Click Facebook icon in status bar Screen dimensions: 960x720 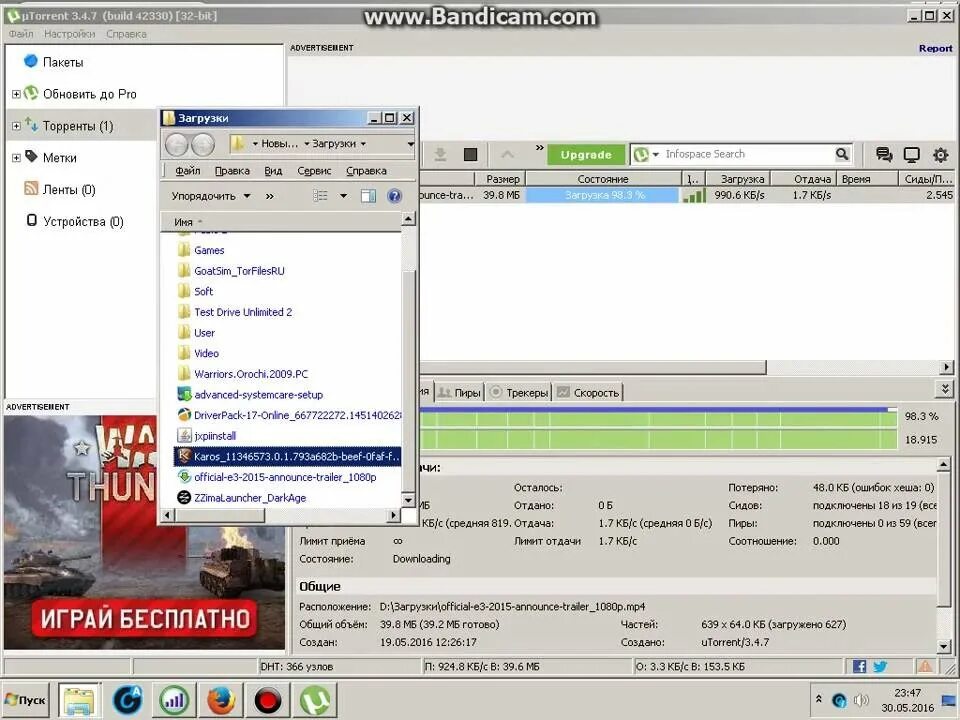click(859, 666)
